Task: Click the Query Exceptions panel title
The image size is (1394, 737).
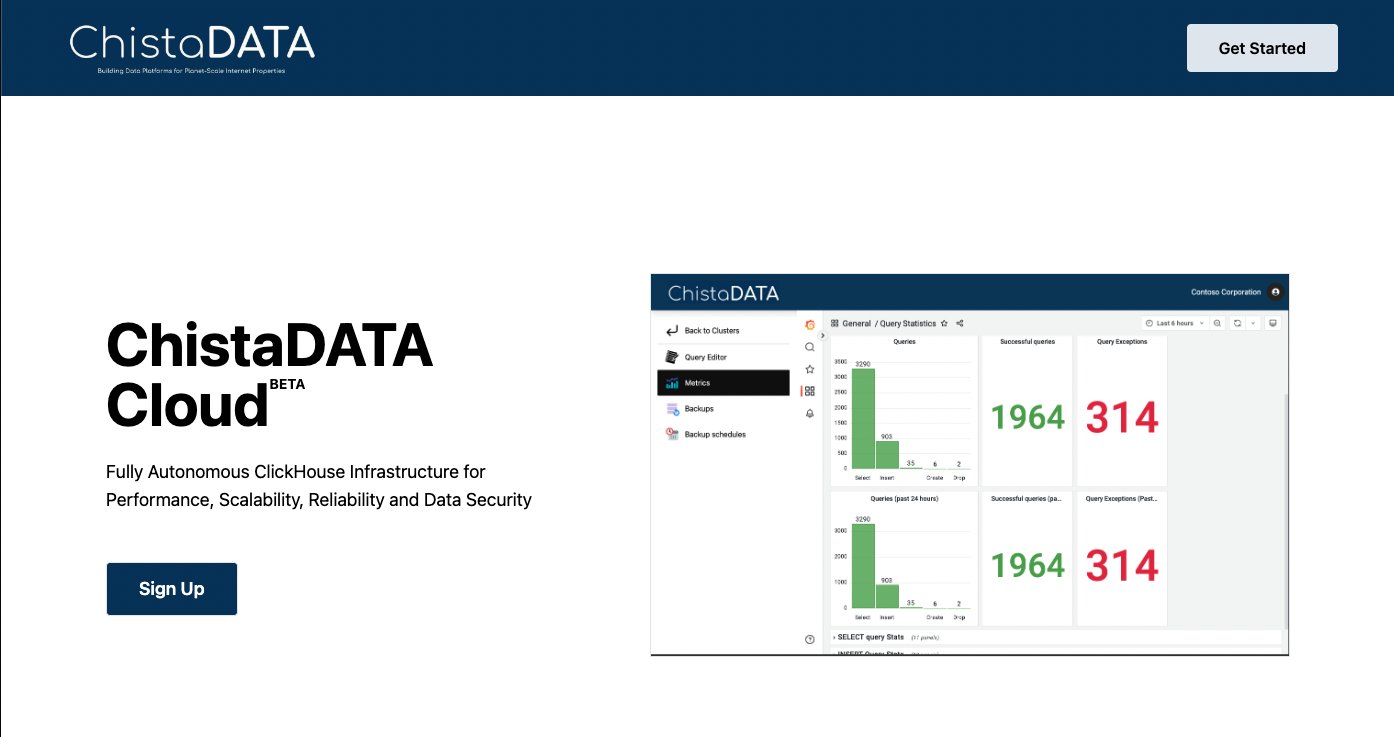Action: pyautogui.click(x=1122, y=342)
